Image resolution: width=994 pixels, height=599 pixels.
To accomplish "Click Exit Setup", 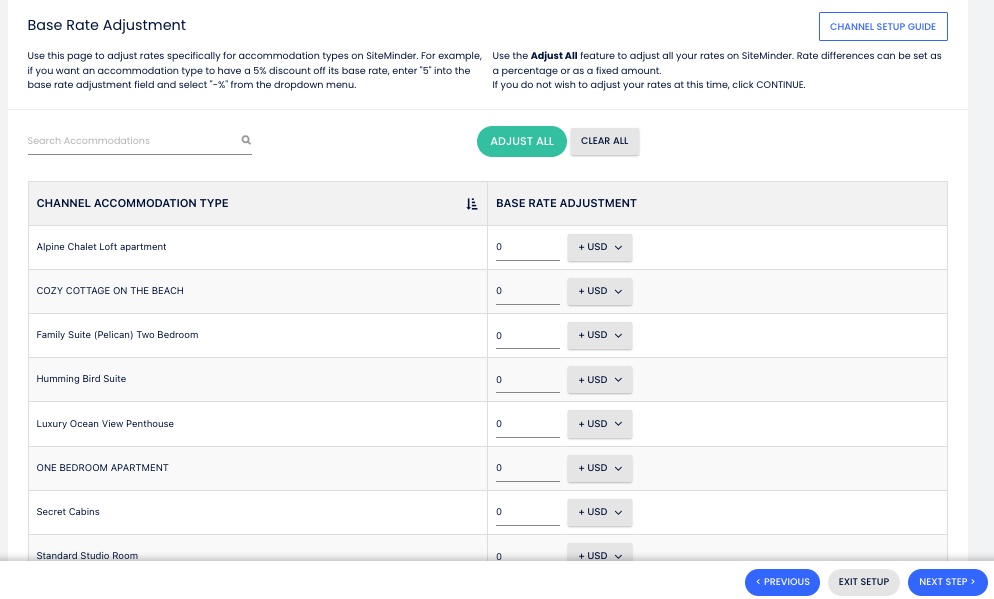I will (863, 582).
